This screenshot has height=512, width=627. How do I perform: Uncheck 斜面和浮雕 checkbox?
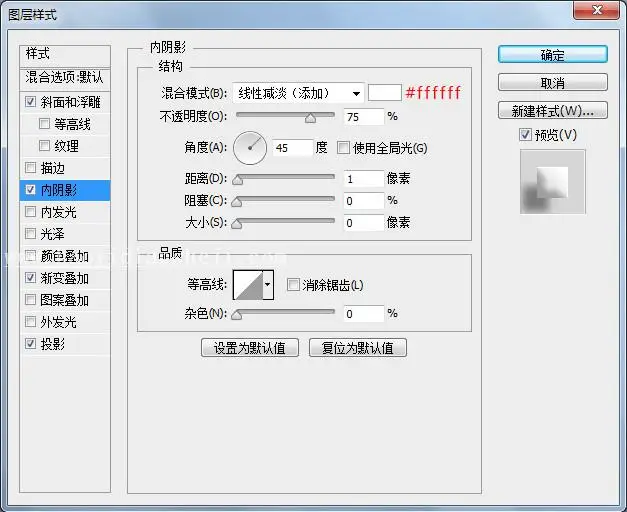(x=30, y=102)
